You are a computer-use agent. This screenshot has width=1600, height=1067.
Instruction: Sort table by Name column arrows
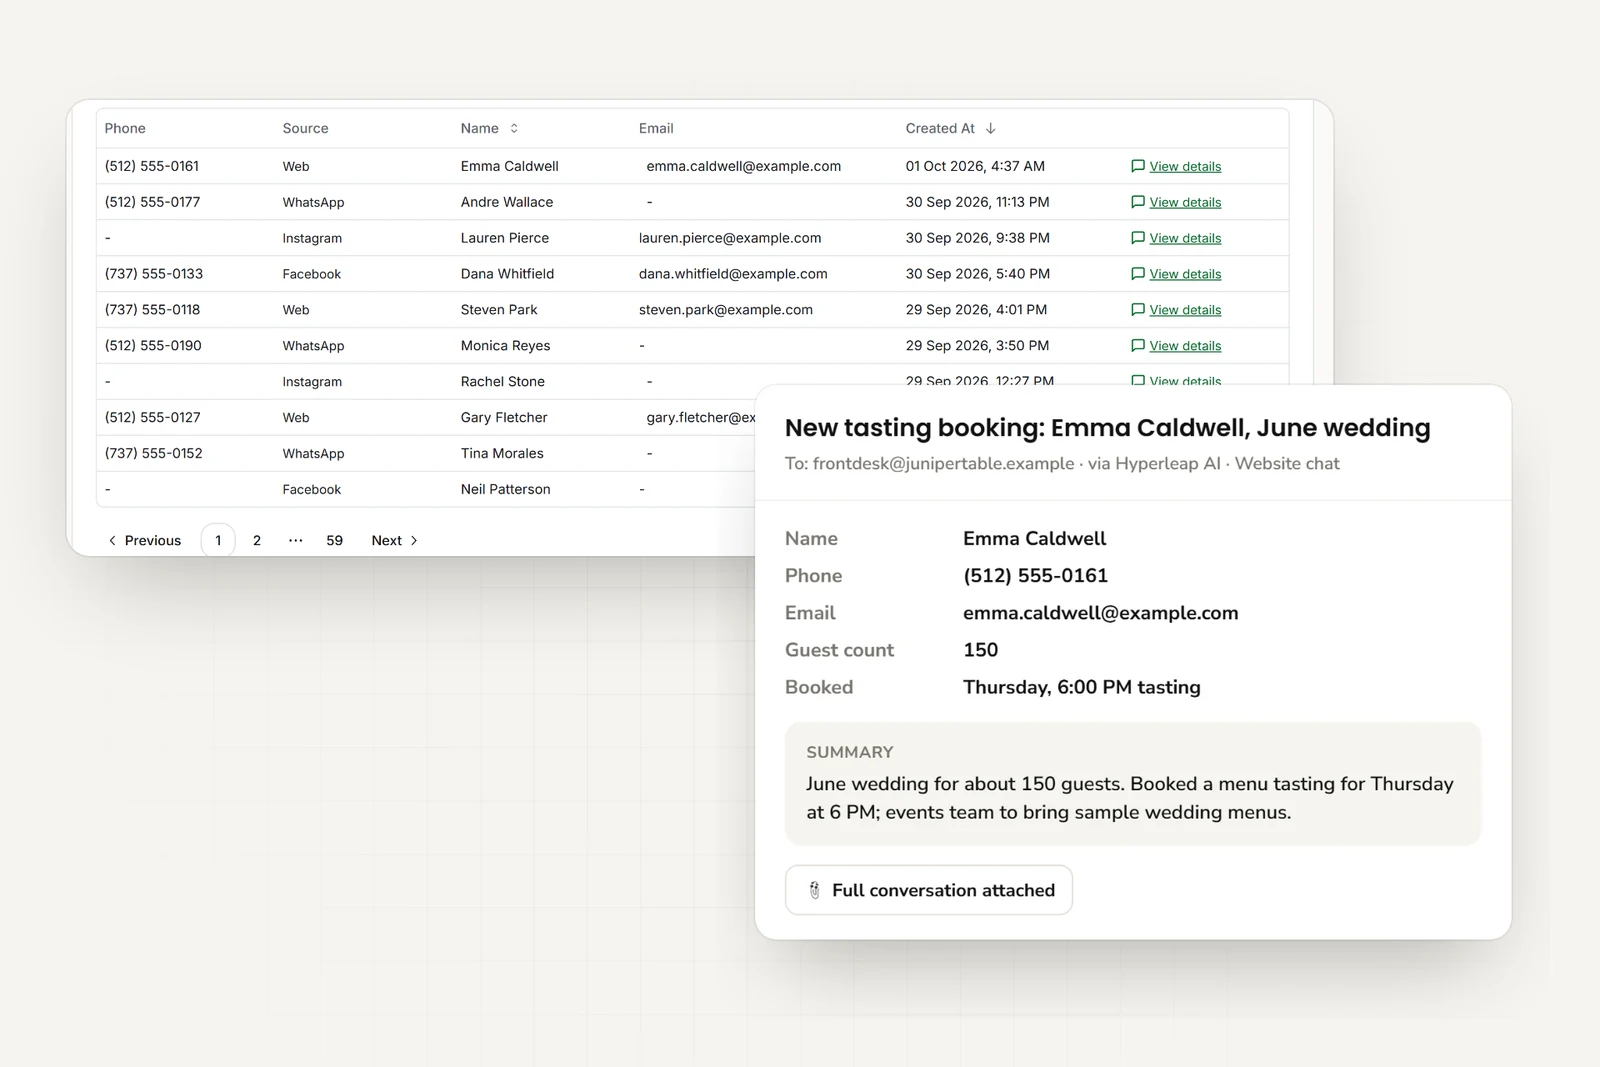(x=514, y=128)
